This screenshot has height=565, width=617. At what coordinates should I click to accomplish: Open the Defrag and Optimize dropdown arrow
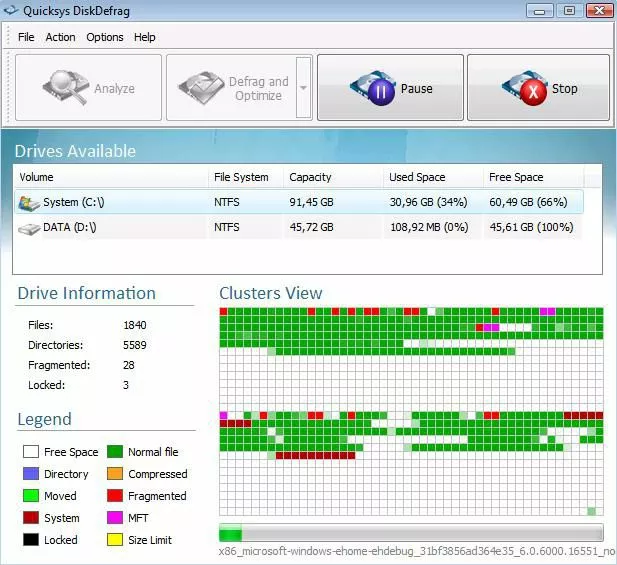coord(303,87)
